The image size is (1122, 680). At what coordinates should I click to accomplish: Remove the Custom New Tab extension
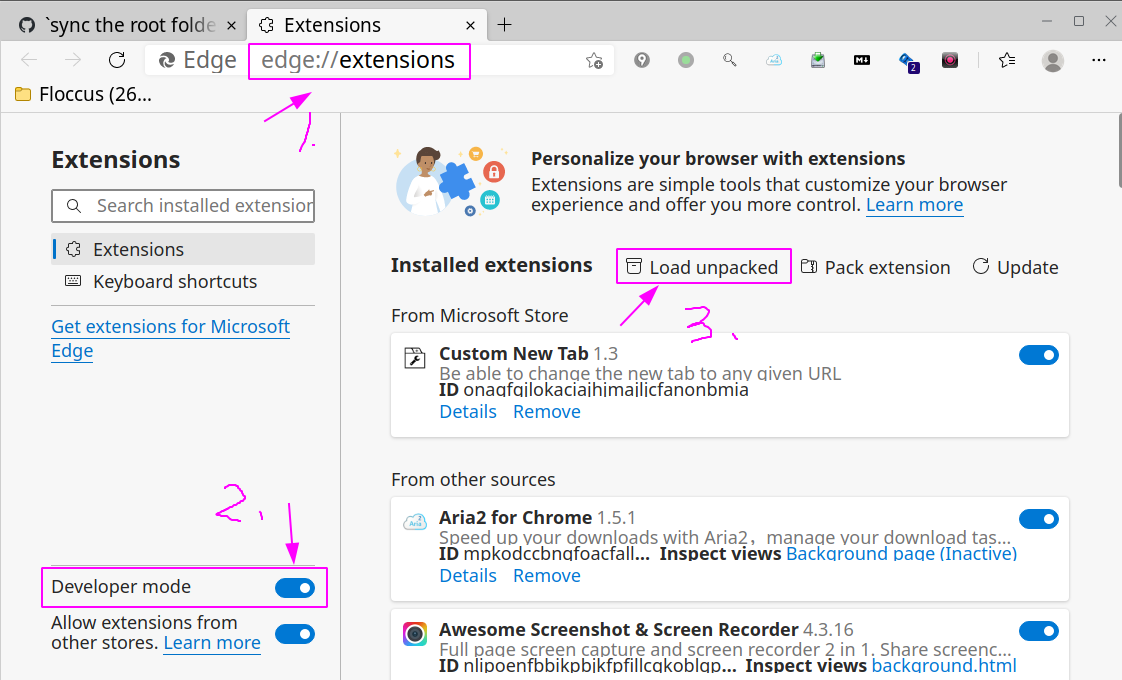(x=547, y=412)
